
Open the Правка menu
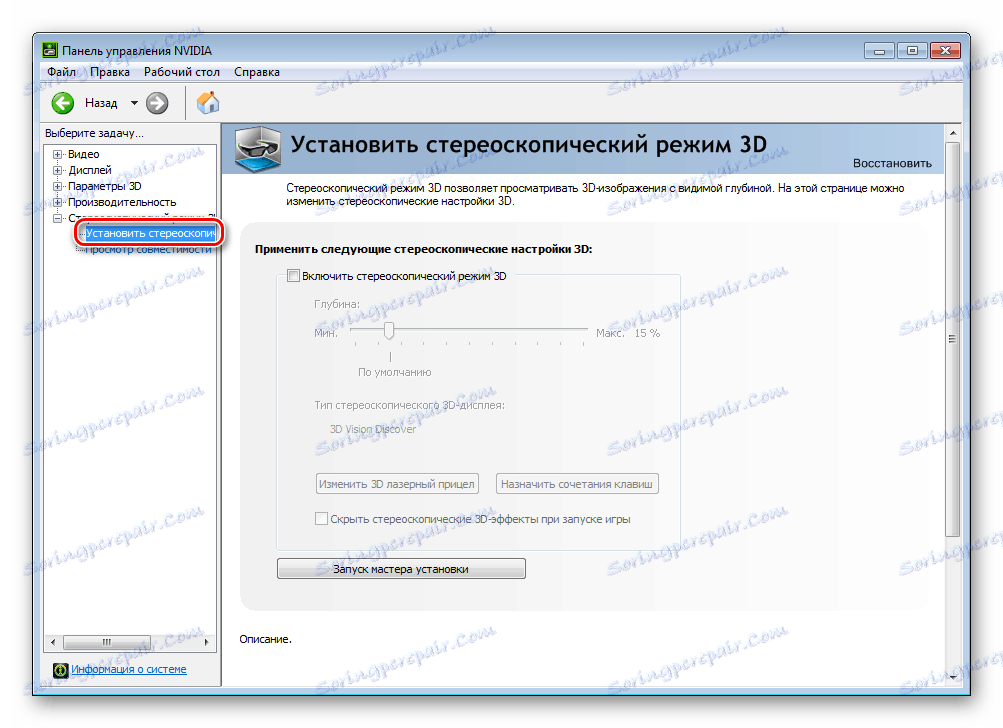(110, 72)
